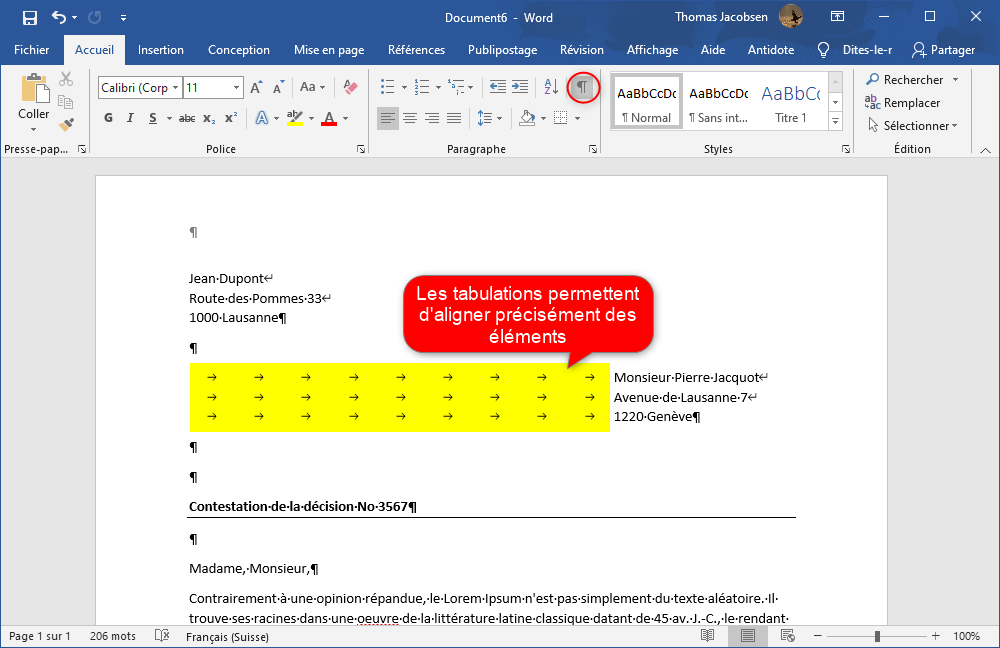Go to the Références tab
The height and width of the screenshot is (648, 1000).
(x=416, y=50)
